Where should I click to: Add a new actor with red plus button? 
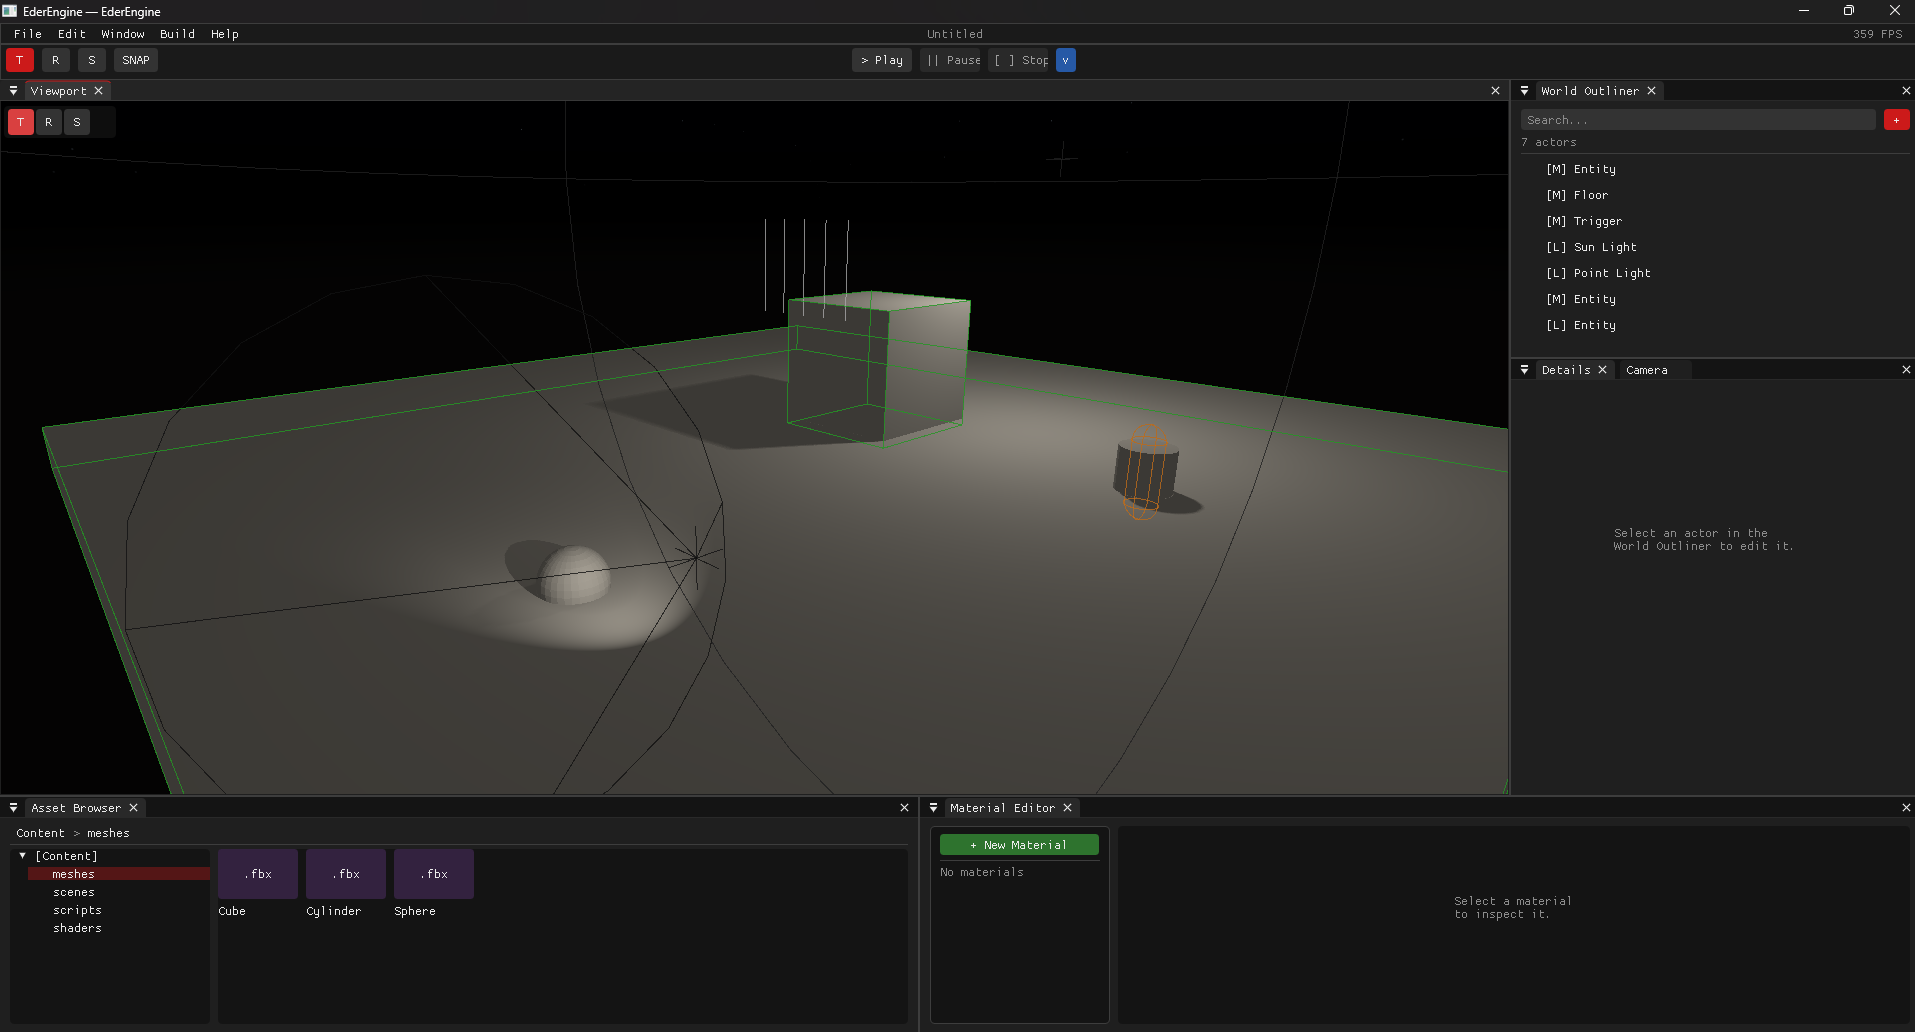tap(1896, 120)
